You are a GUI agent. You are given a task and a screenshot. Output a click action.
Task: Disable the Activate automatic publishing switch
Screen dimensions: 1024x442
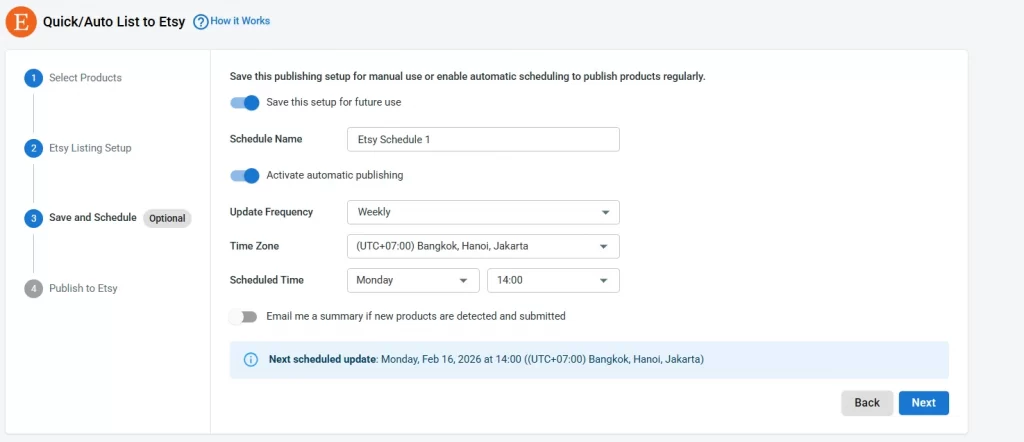pyautogui.click(x=244, y=176)
